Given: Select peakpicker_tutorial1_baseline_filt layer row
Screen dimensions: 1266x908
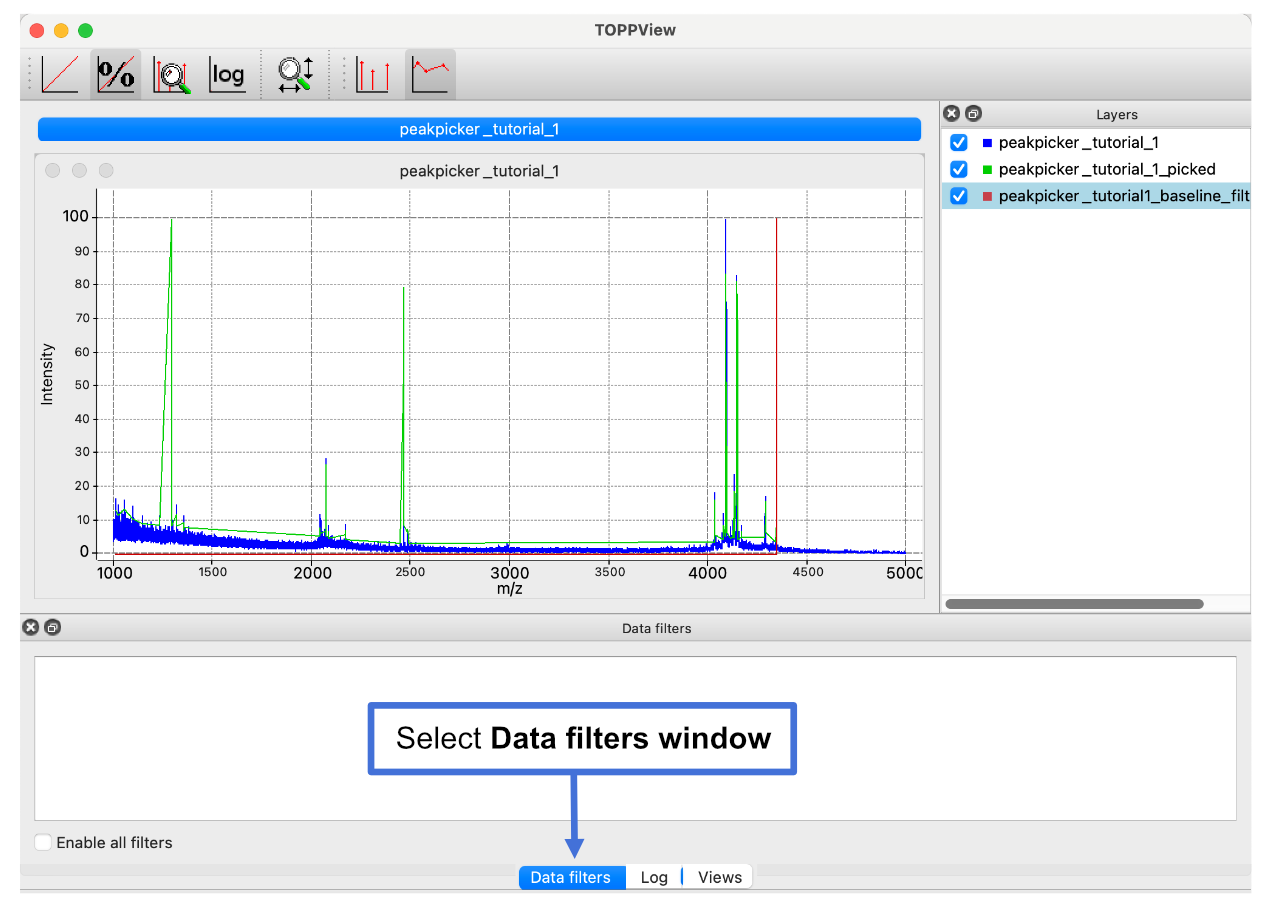Looking at the screenshot, I should [1096, 196].
